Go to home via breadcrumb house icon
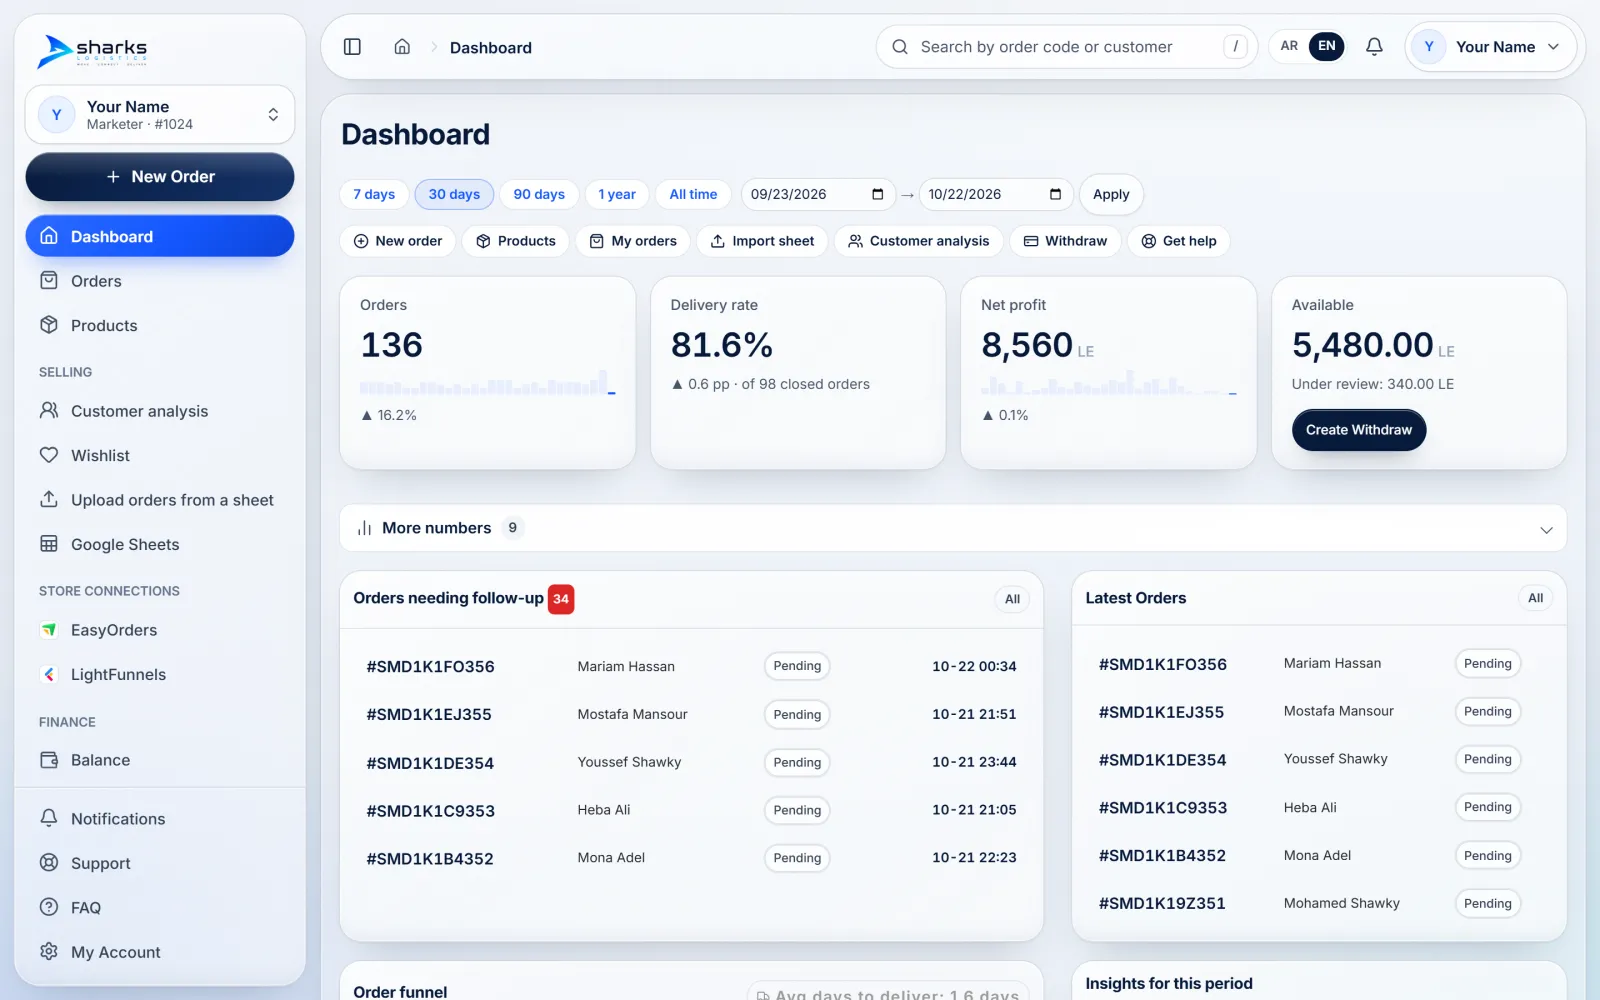This screenshot has height=1000, width=1600. tap(402, 47)
